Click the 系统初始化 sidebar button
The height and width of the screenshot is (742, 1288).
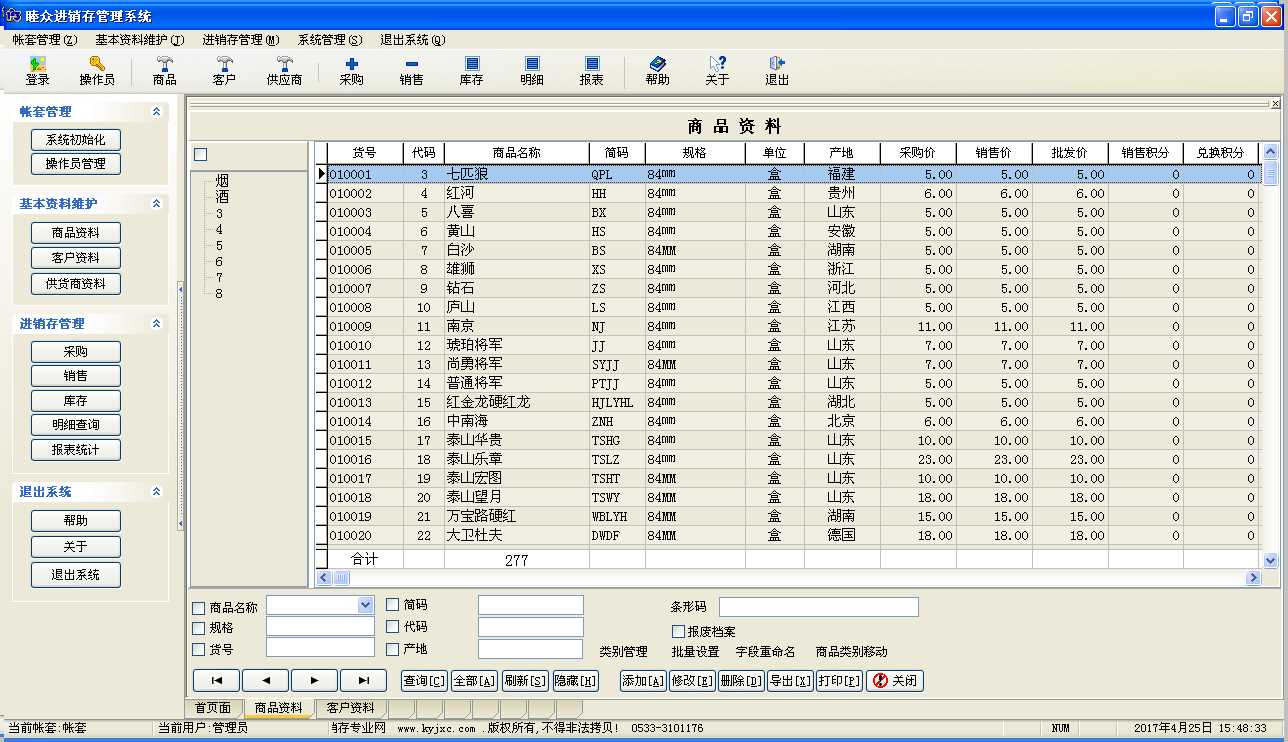[76, 139]
